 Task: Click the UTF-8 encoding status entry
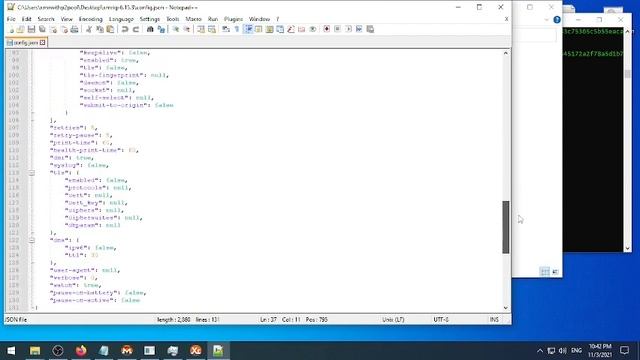[441, 320]
